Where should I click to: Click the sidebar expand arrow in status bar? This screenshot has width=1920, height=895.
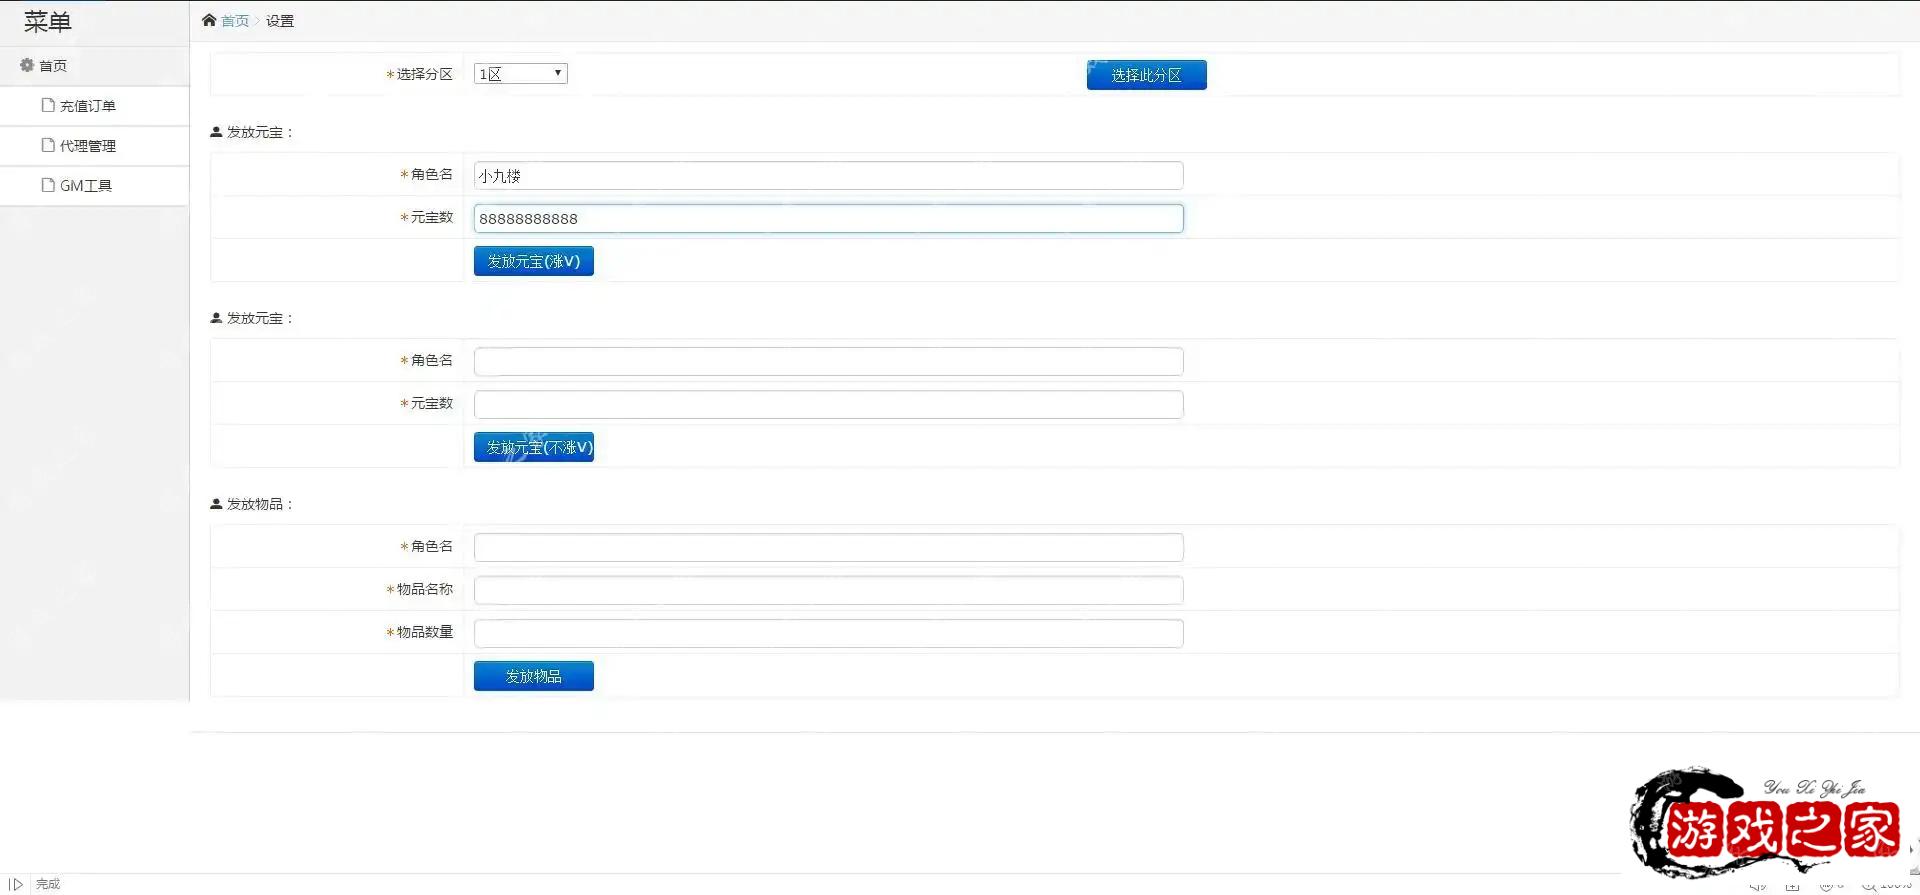[16, 884]
